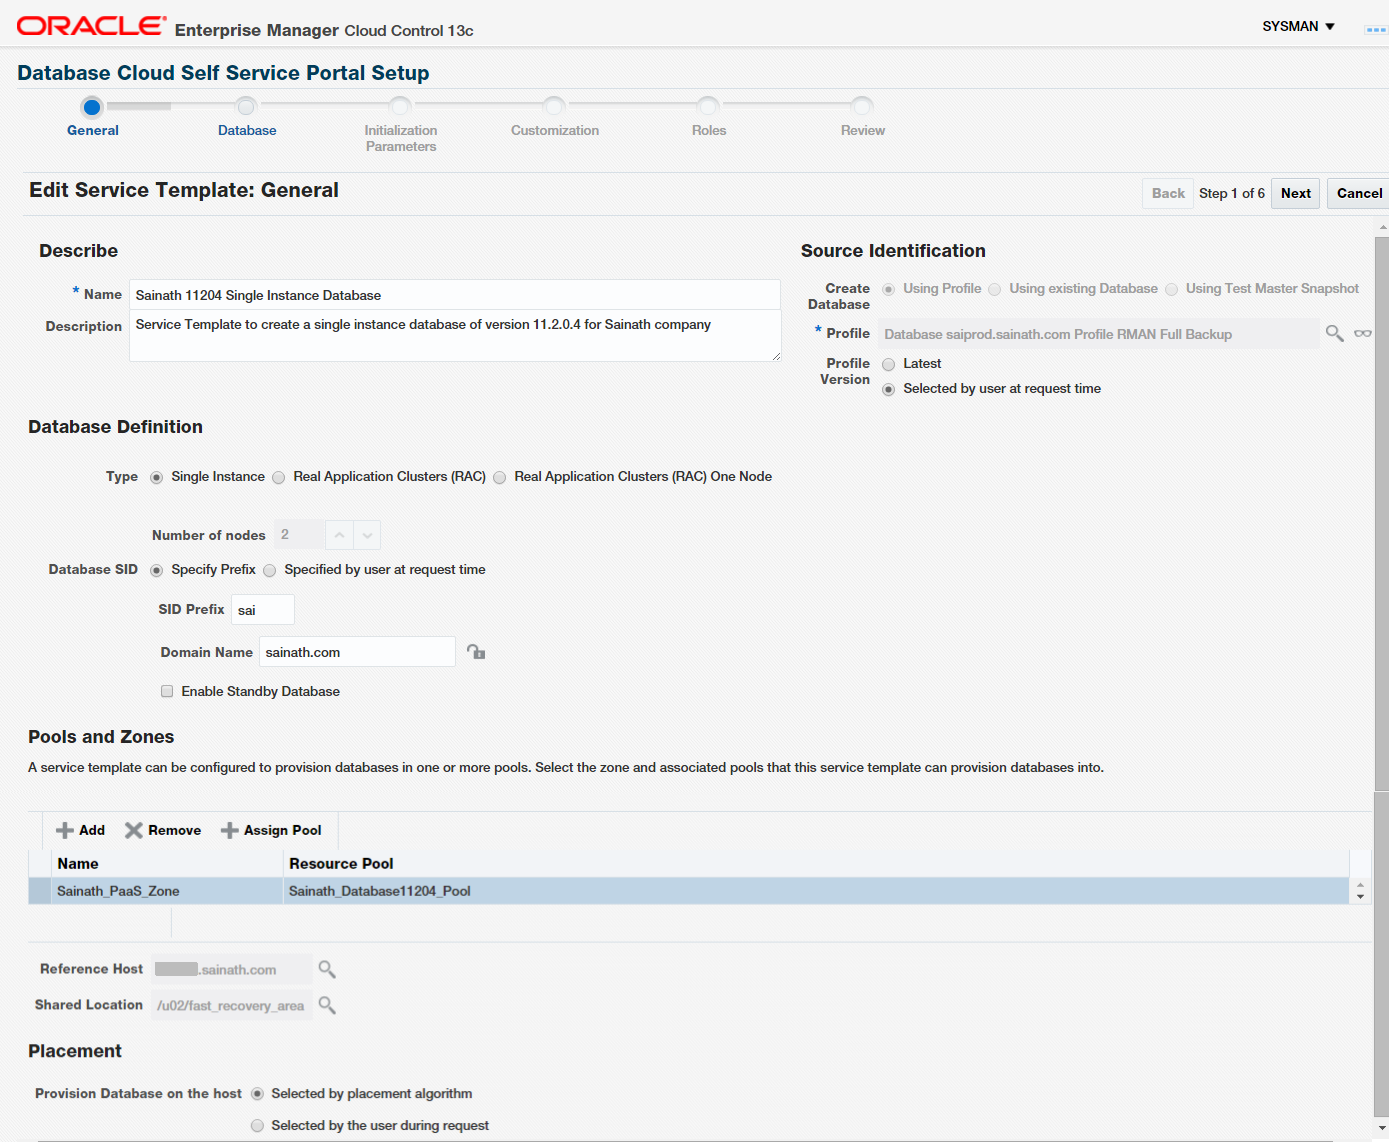Click the row selector of Sainath_PaaS_Zone
Image resolution: width=1389 pixels, height=1142 pixels.
40,891
